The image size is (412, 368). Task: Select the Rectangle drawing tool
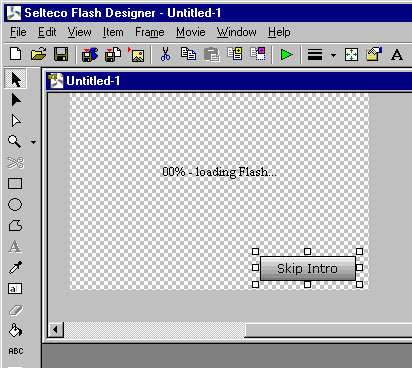coord(15,184)
